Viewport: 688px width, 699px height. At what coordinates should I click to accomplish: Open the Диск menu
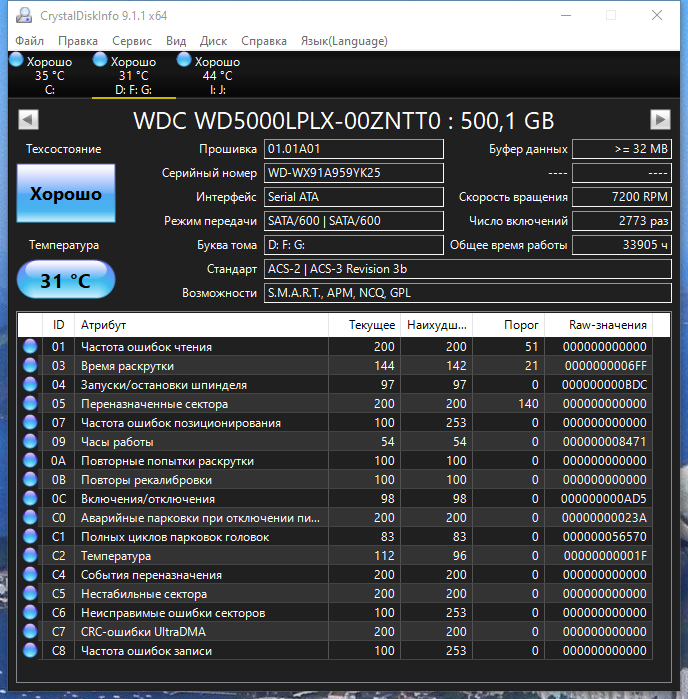[x=213, y=41]
